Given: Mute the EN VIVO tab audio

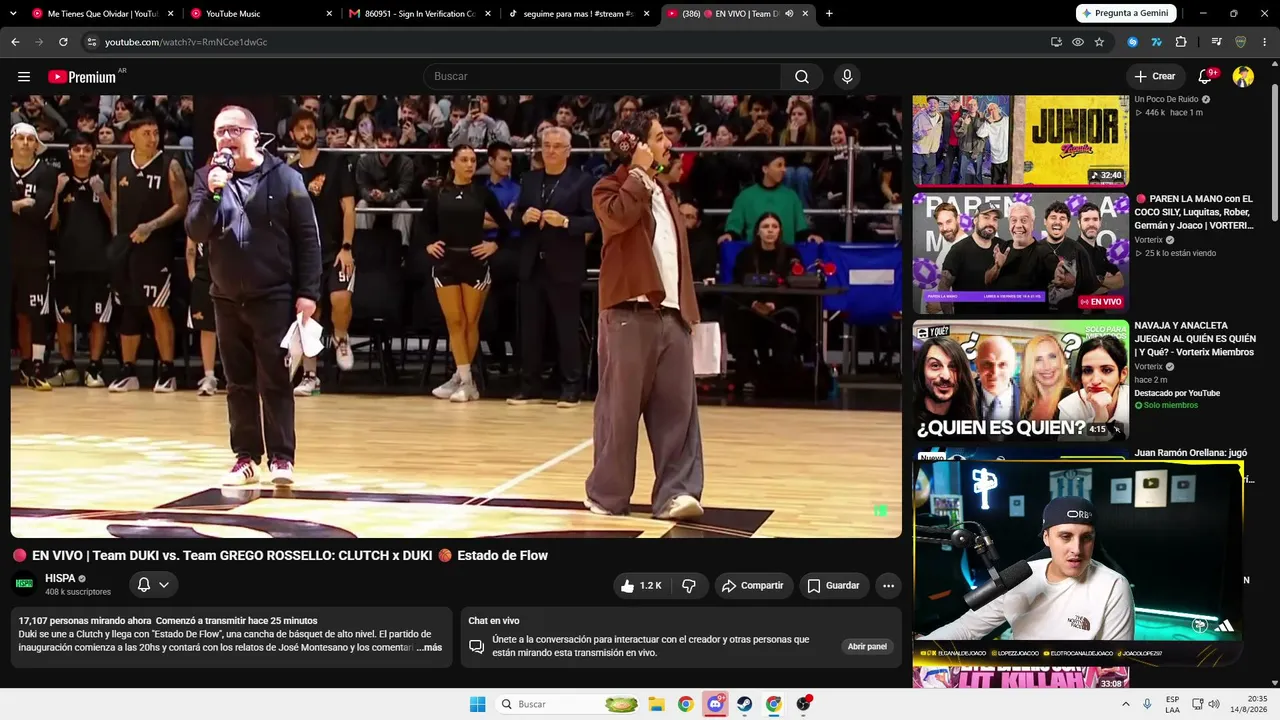Looking at the screenshot, I should (789, 14).
